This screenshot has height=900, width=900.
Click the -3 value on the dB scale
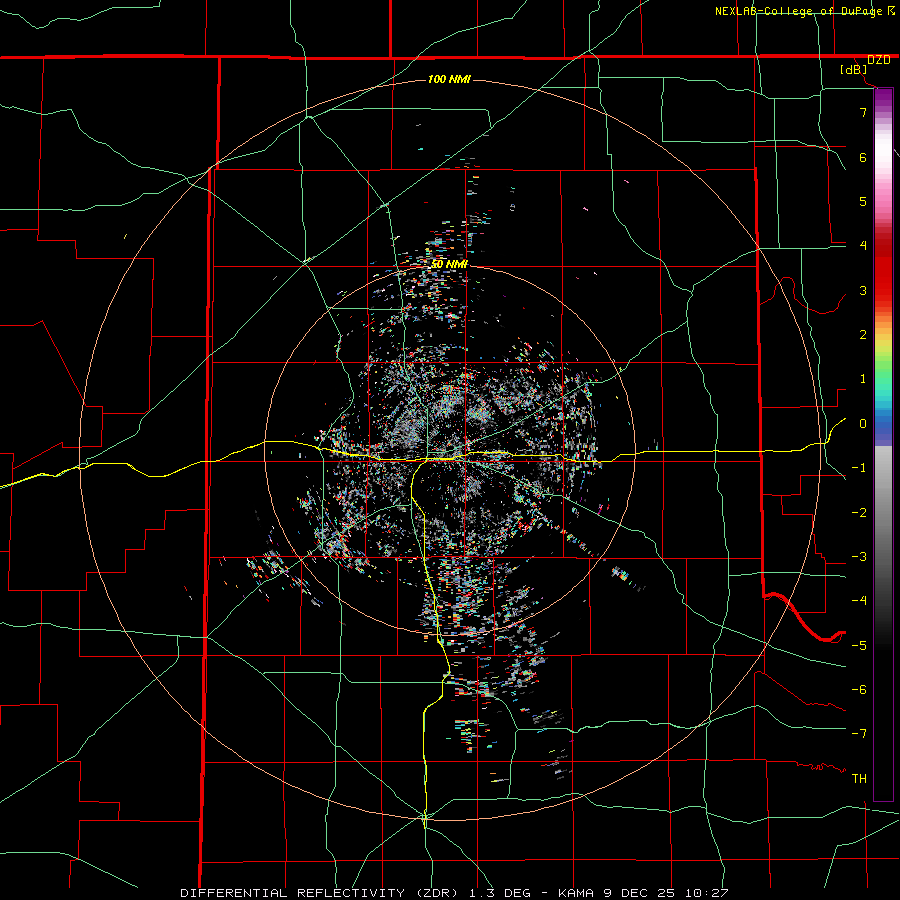coord(859,557)
